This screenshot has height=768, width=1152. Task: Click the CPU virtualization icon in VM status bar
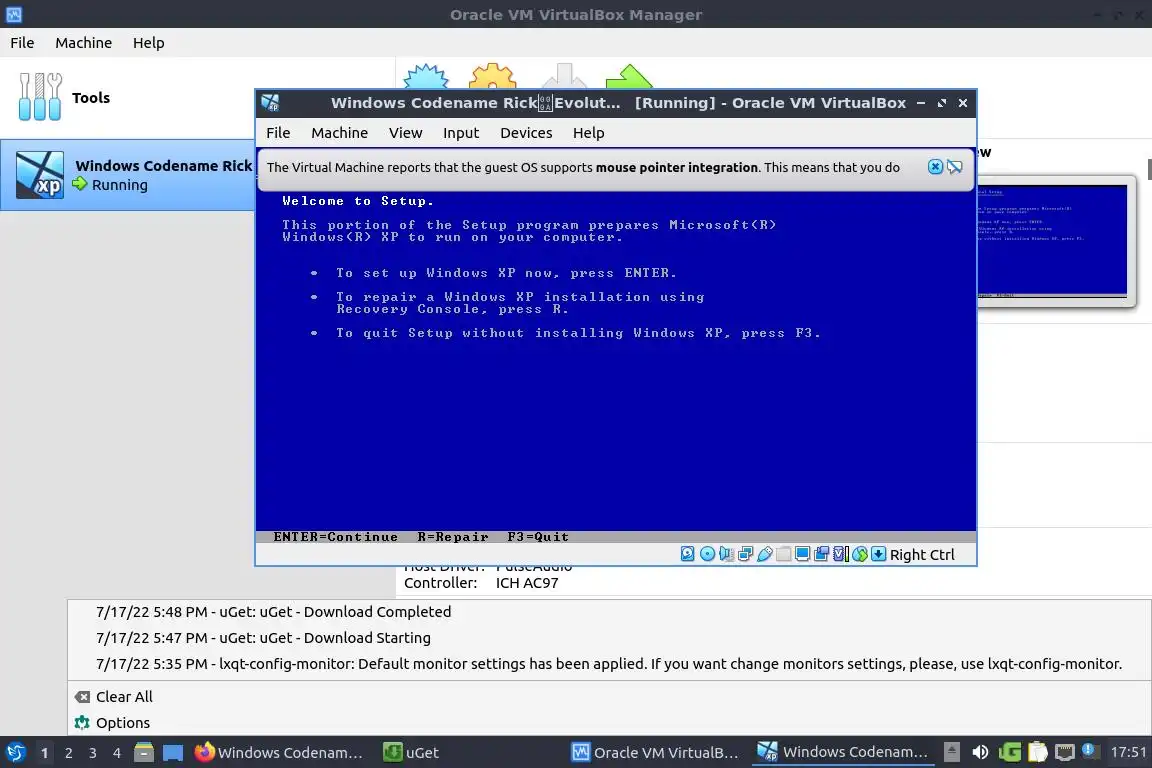coord(841,554)
